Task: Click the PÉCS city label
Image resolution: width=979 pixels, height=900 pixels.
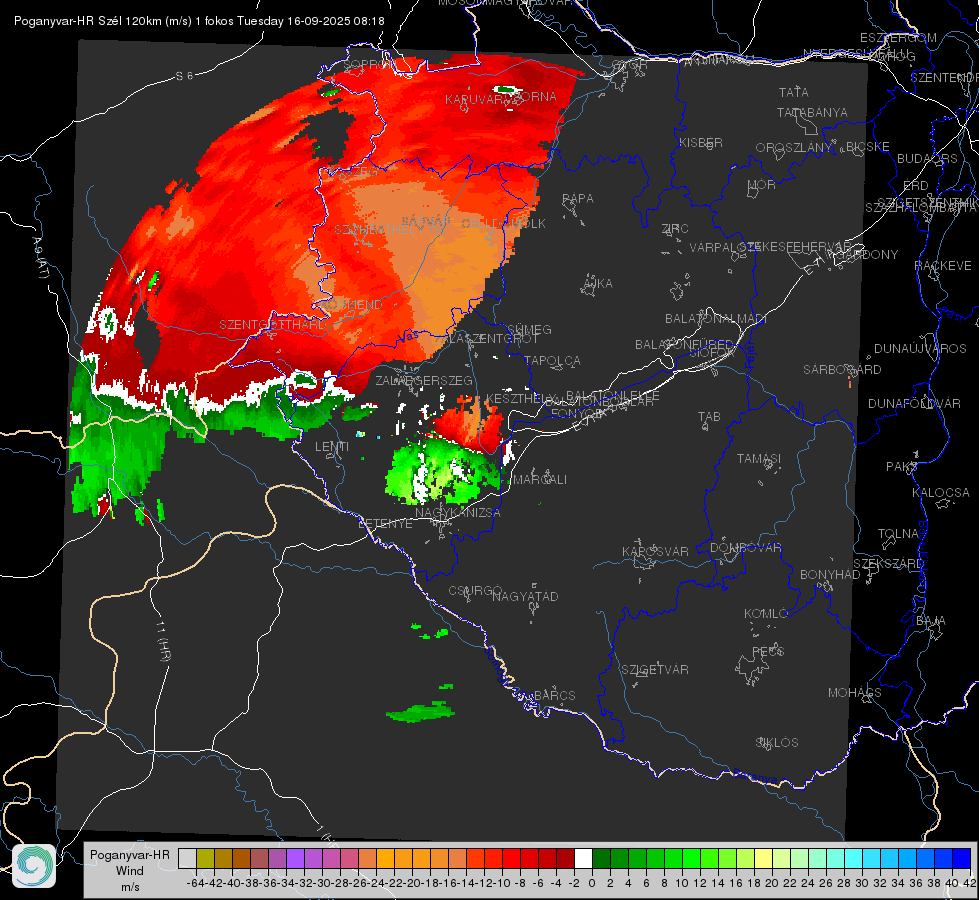Action: [x=767, y=651]
